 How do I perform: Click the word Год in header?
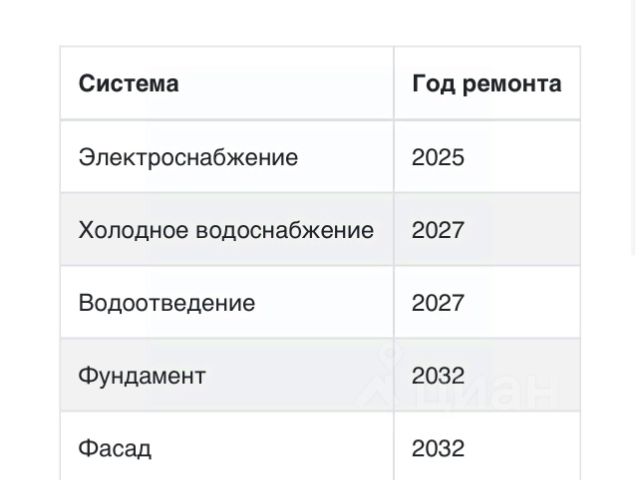pyautogui.click(x=433, y=84)
